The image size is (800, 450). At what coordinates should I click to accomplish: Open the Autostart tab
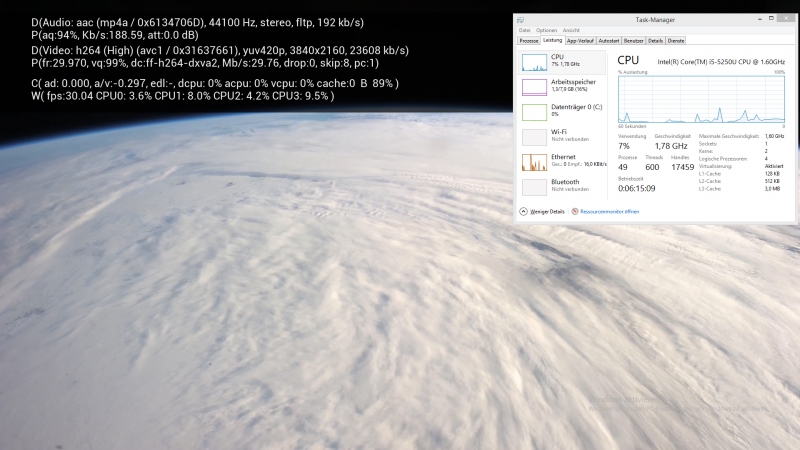click(x=609, y=41)
